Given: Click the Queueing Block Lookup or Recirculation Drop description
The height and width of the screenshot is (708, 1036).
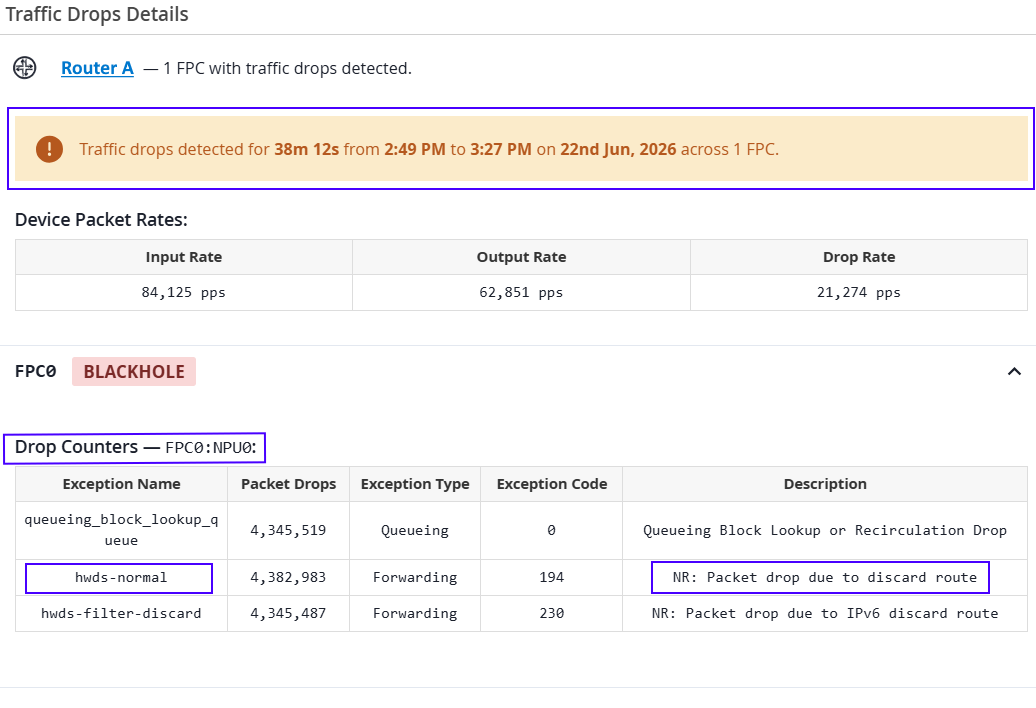Looking at the screenshot, I should 825,530.
